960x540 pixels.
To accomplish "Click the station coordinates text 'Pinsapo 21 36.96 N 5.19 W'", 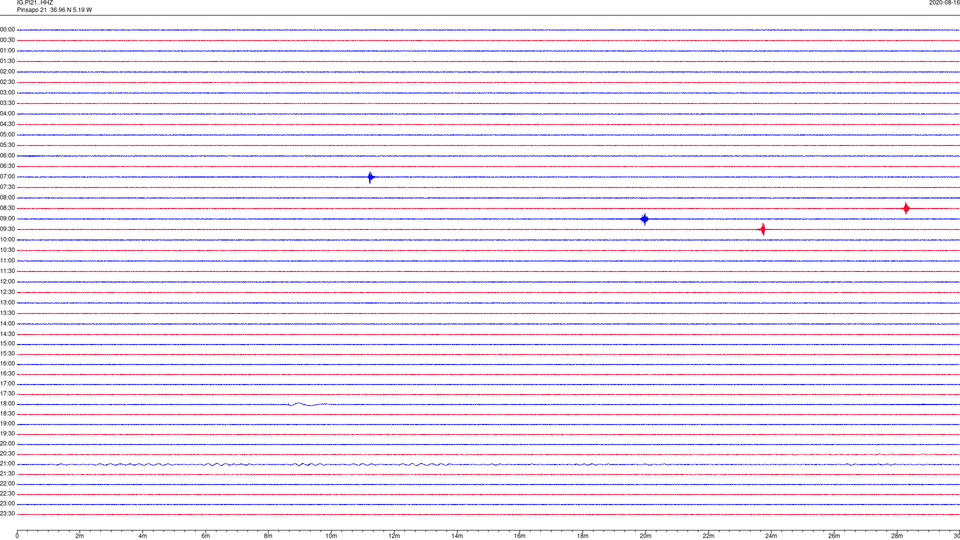I will tap(54, 10).
